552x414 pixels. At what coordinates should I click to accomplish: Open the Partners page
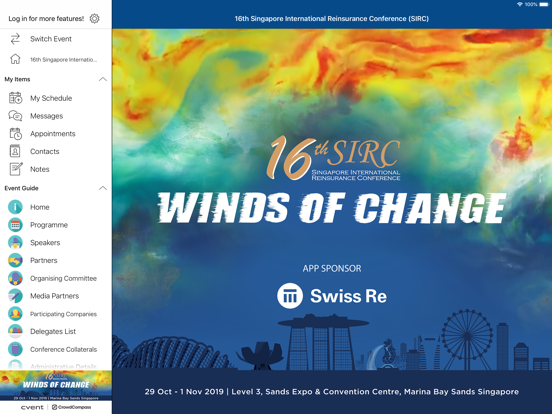click(44, 261)
